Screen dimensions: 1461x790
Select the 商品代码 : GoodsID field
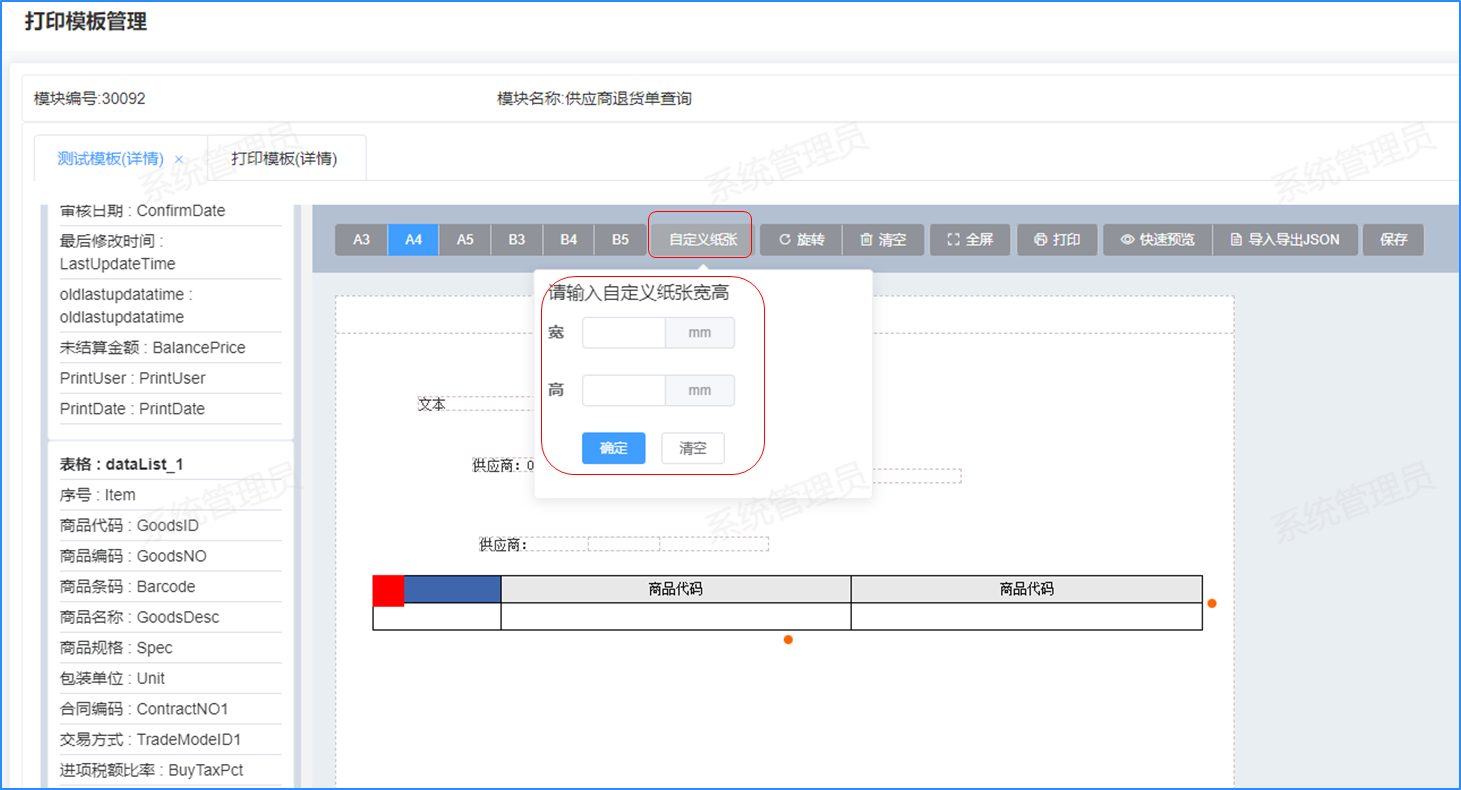[170, 526]
